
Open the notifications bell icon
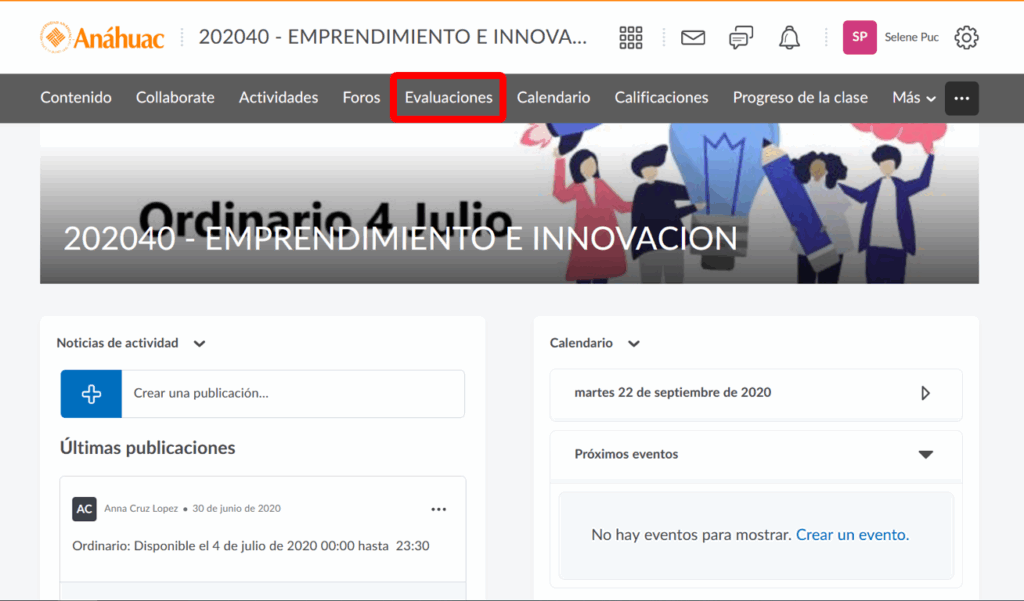[789, 38]
